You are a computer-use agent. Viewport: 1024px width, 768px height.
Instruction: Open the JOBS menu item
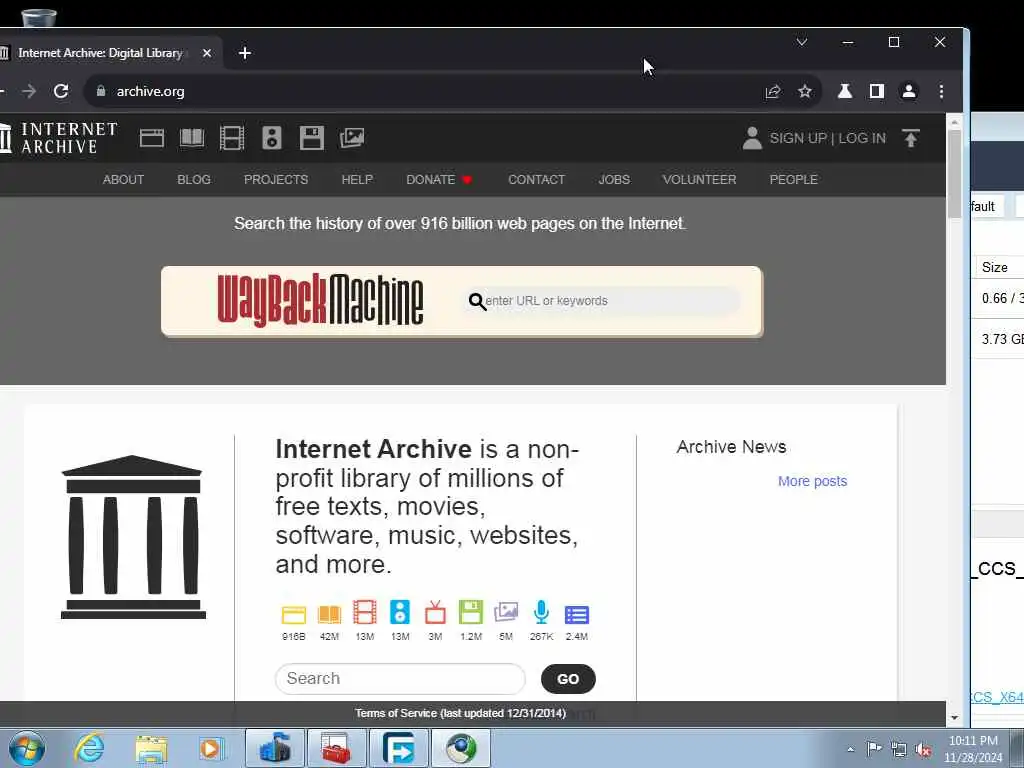click(615, 180)
